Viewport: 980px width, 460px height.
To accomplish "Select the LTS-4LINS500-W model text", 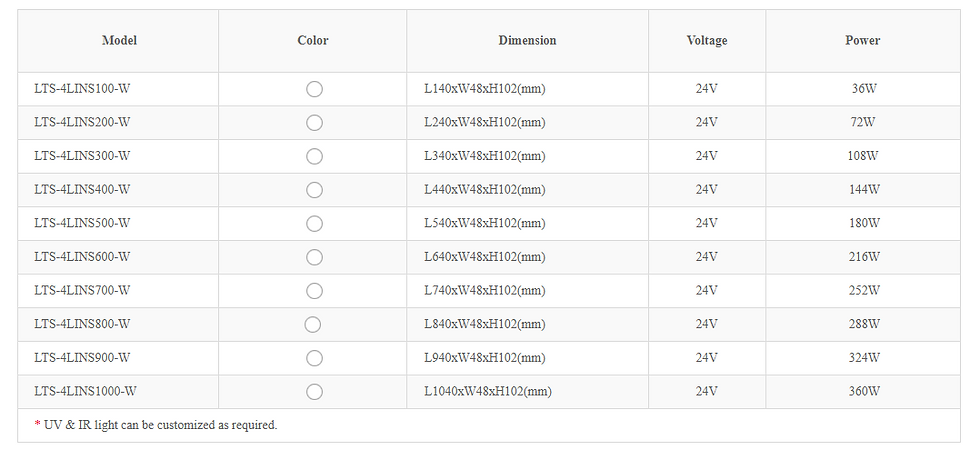I will pos(82,223).
